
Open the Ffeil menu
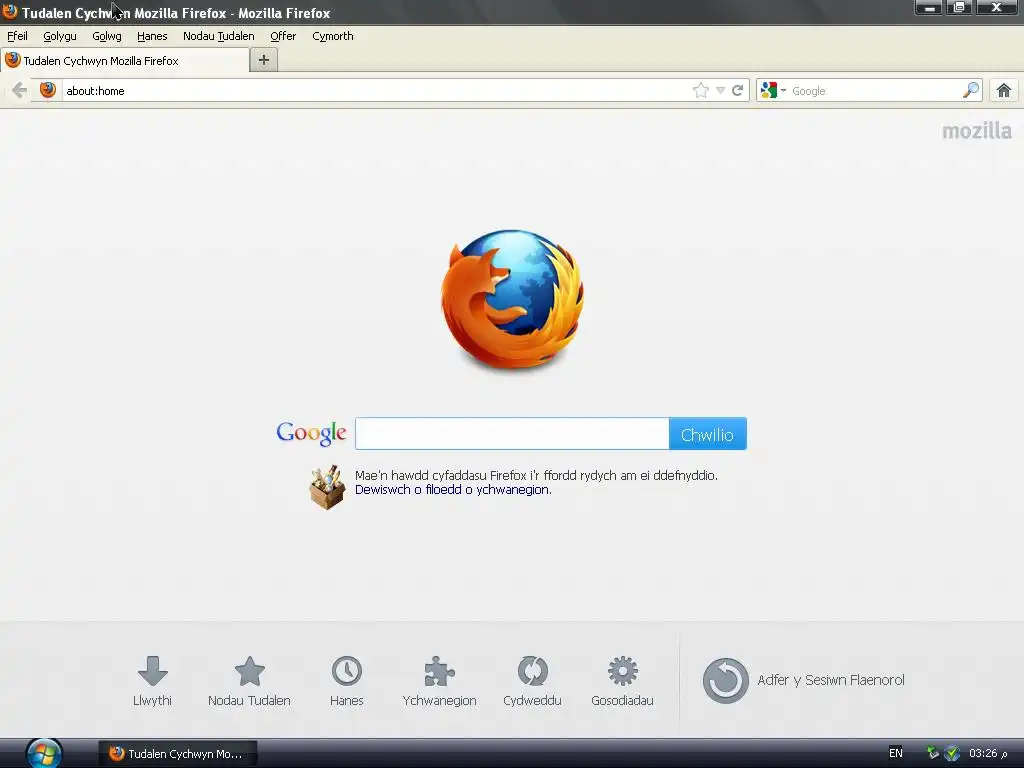click(x=17, y=36)
